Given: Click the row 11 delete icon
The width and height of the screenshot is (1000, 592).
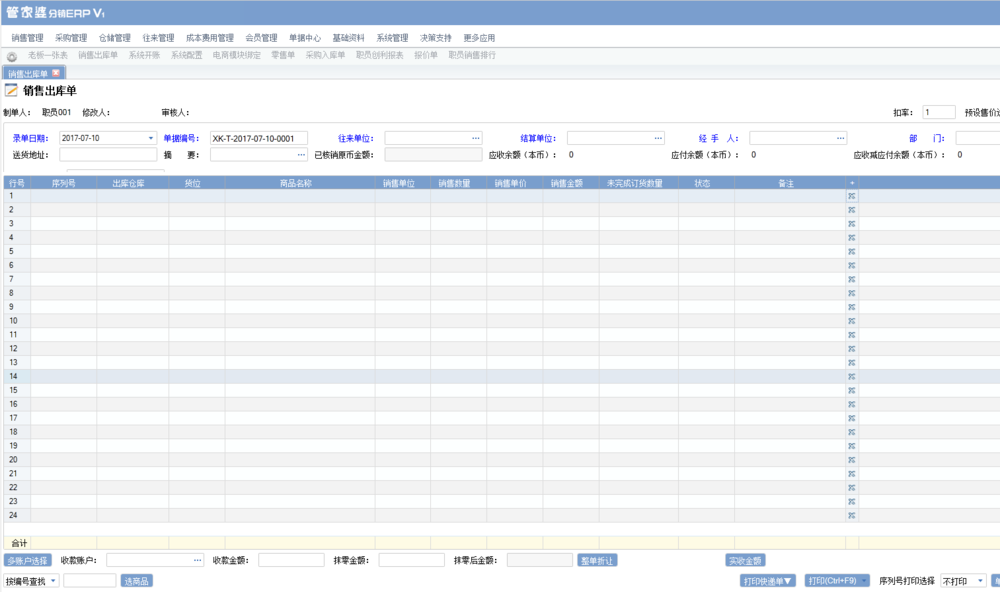Looking at the screenshot, I should (851, 335).
